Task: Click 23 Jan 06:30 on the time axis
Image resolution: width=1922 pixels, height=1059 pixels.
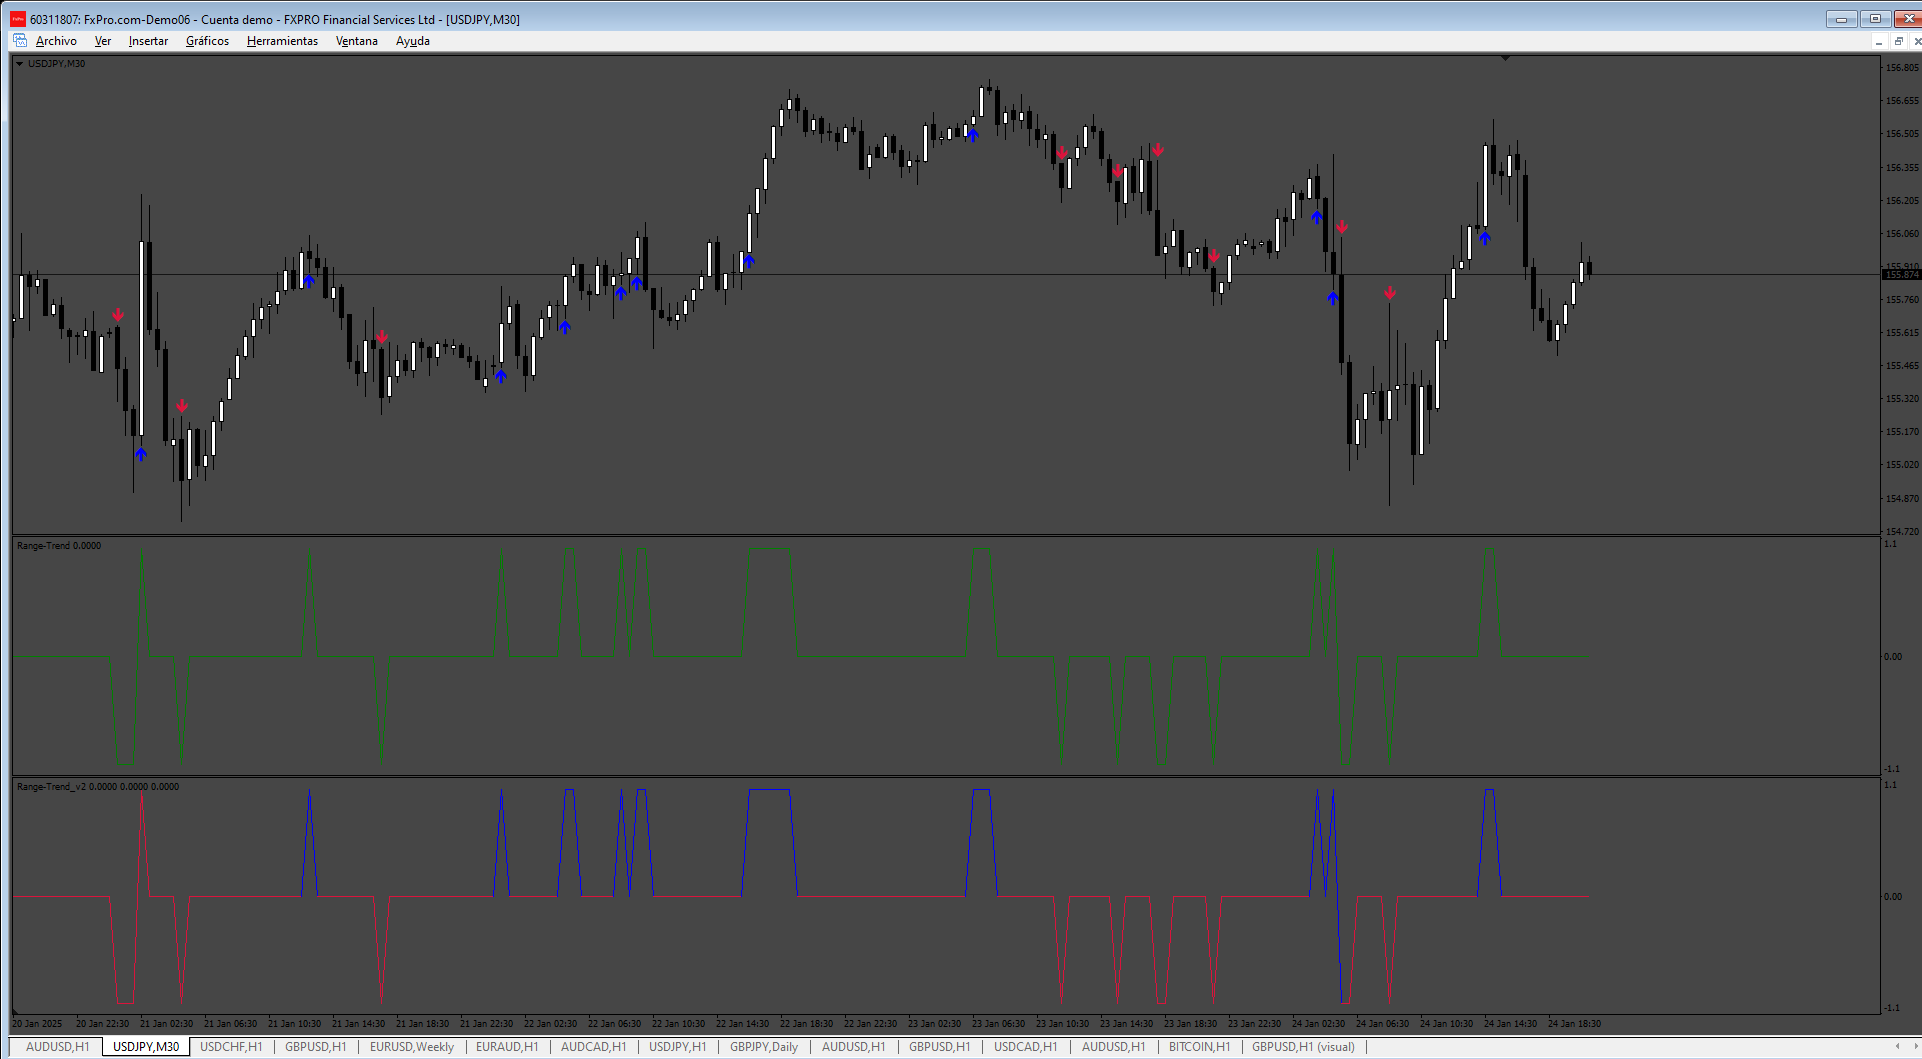Action: [x=998, y=1024]
